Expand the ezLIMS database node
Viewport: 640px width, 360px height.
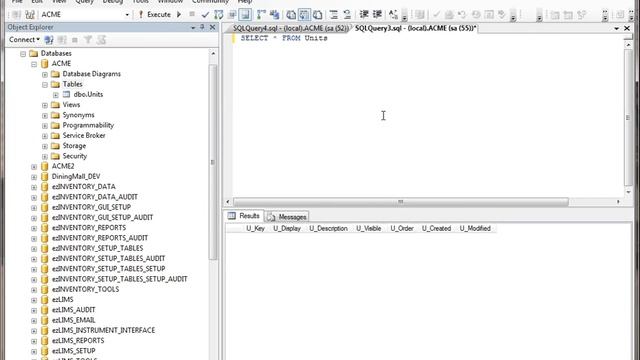pos(34,300)
